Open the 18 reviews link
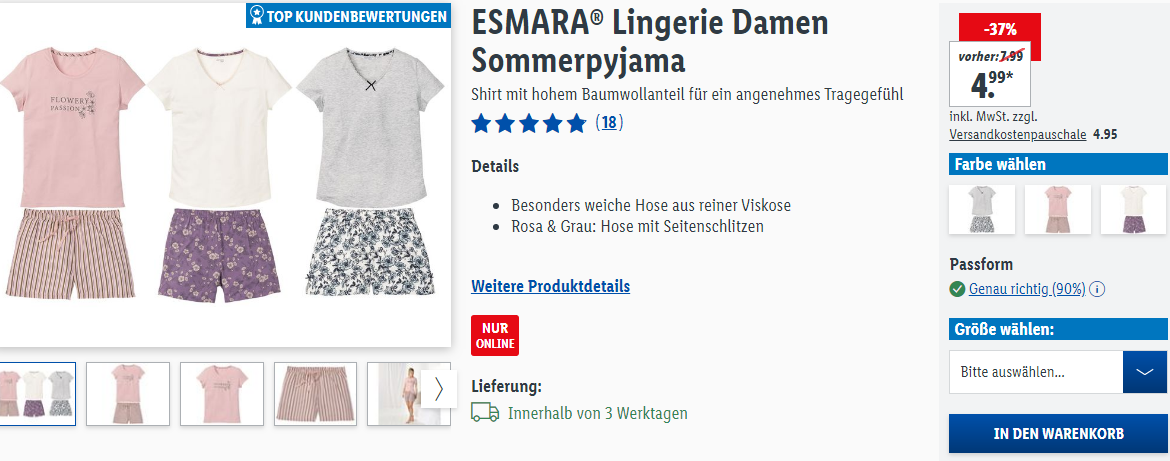 pos(610,123)
